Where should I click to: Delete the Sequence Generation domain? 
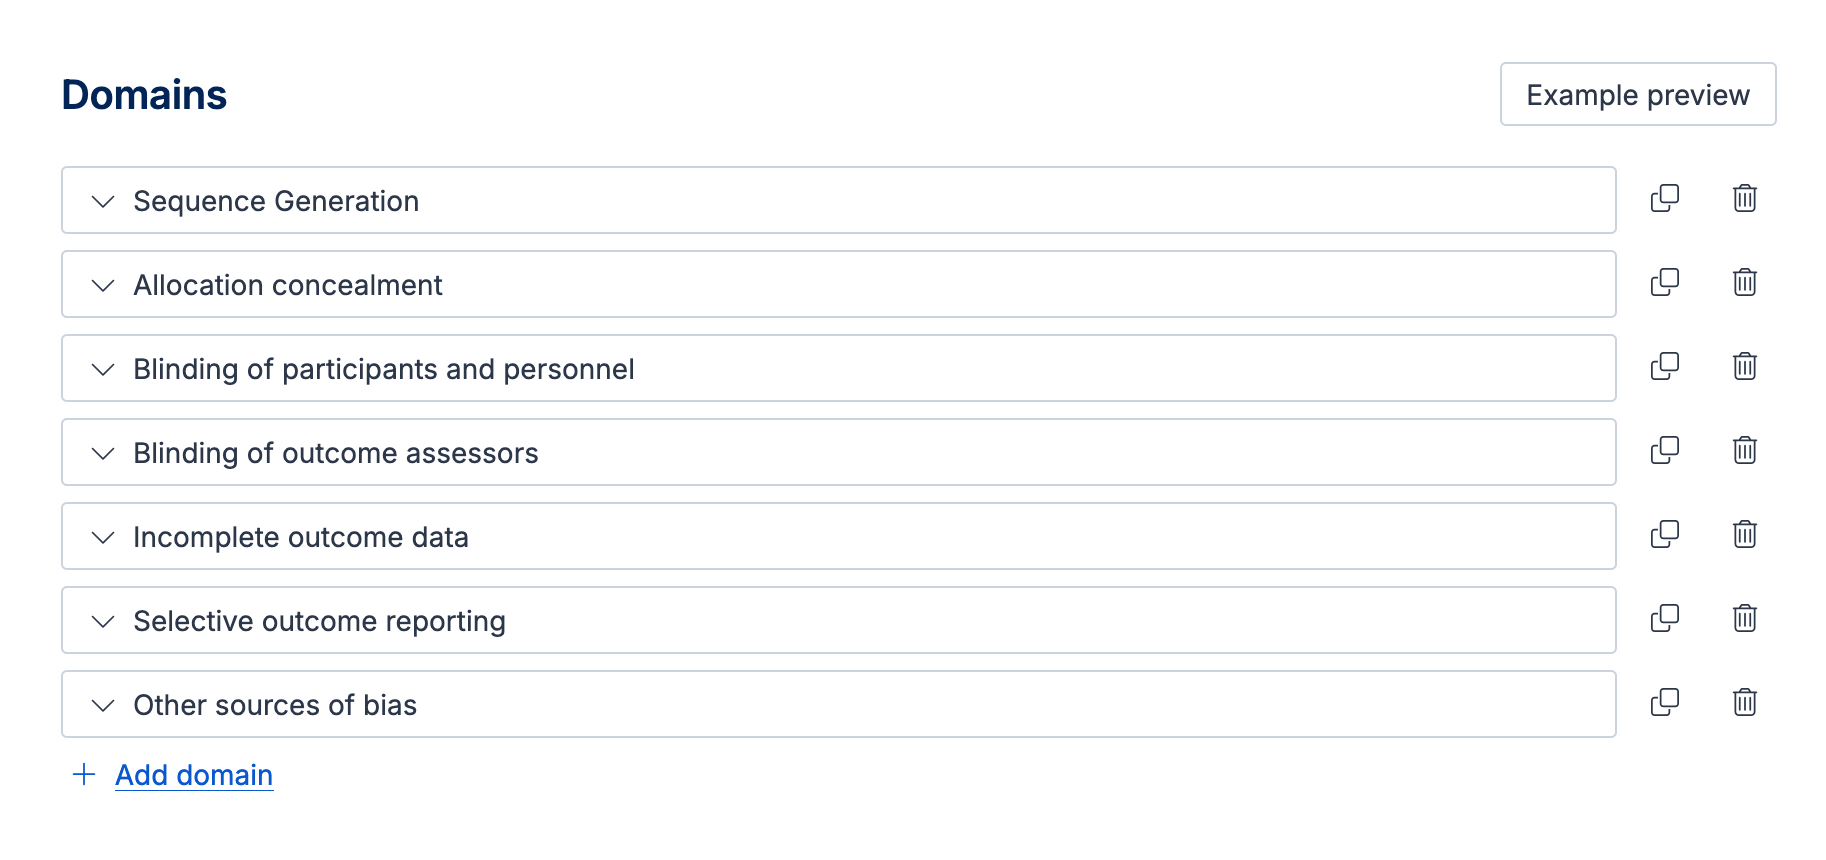coord(1744,199)
